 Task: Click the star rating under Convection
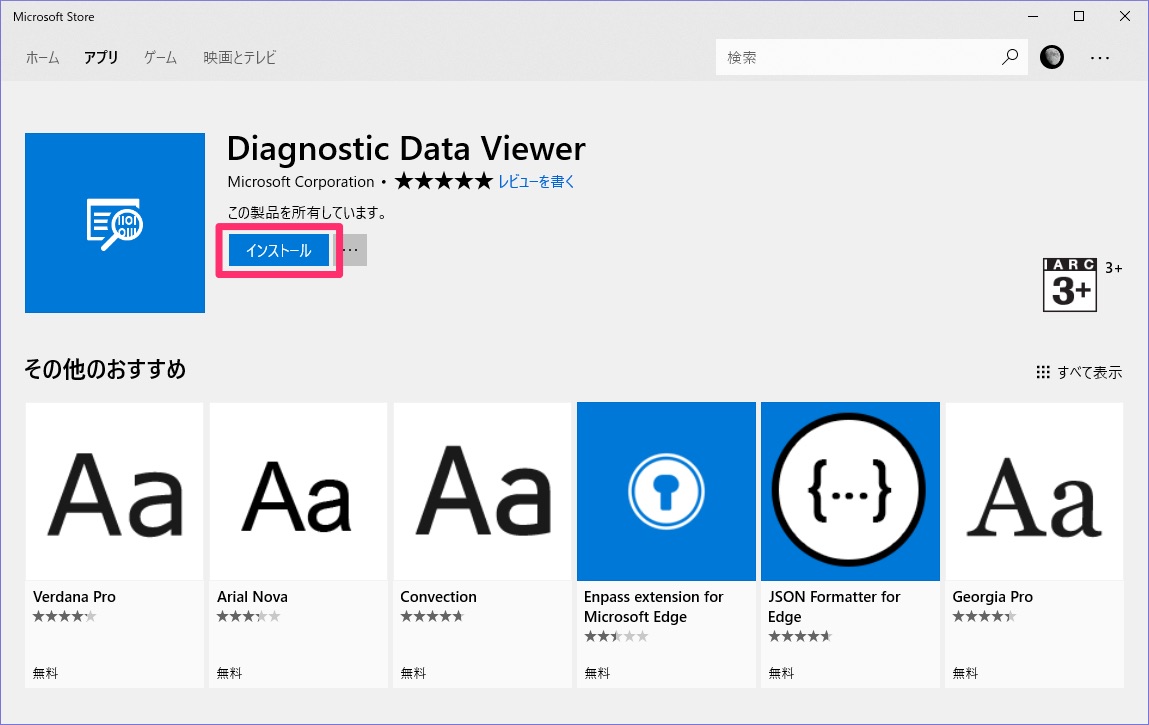pos(432,617)
